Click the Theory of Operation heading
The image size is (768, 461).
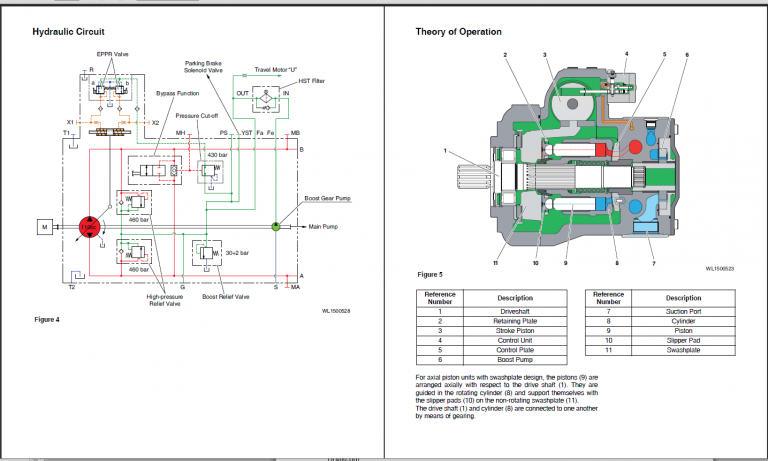tap(458, 32)
